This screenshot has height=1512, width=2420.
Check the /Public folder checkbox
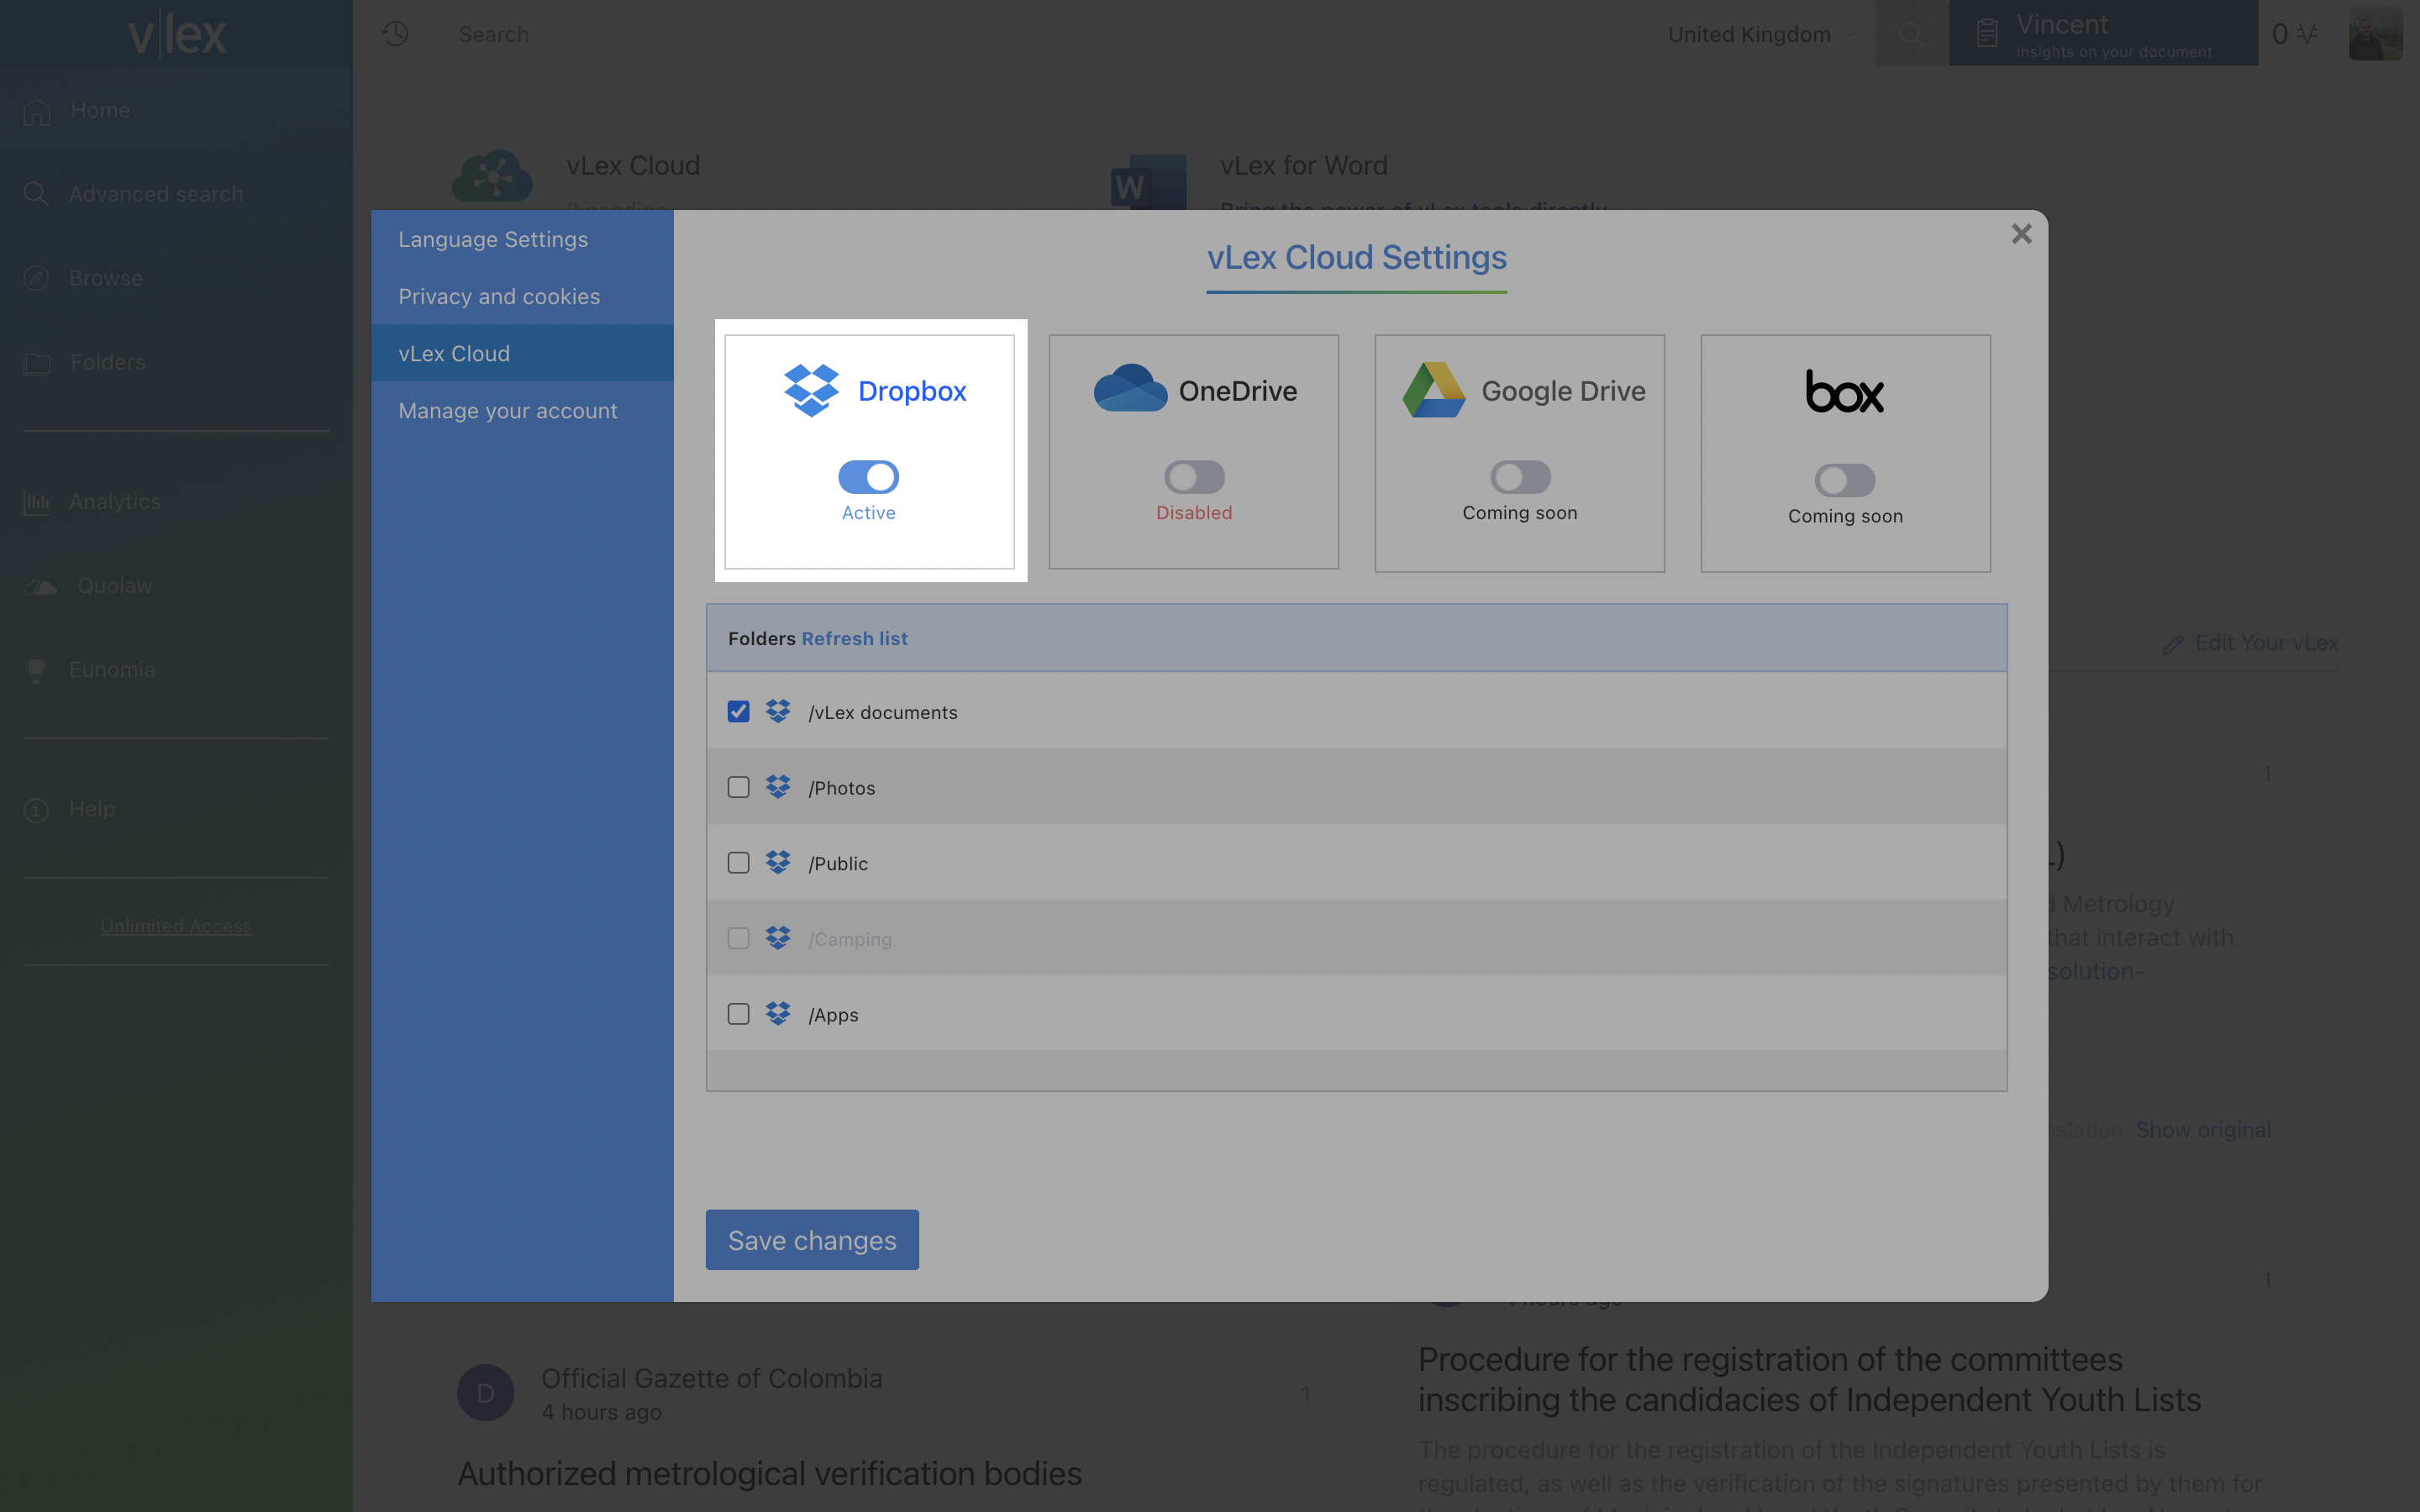738,862
